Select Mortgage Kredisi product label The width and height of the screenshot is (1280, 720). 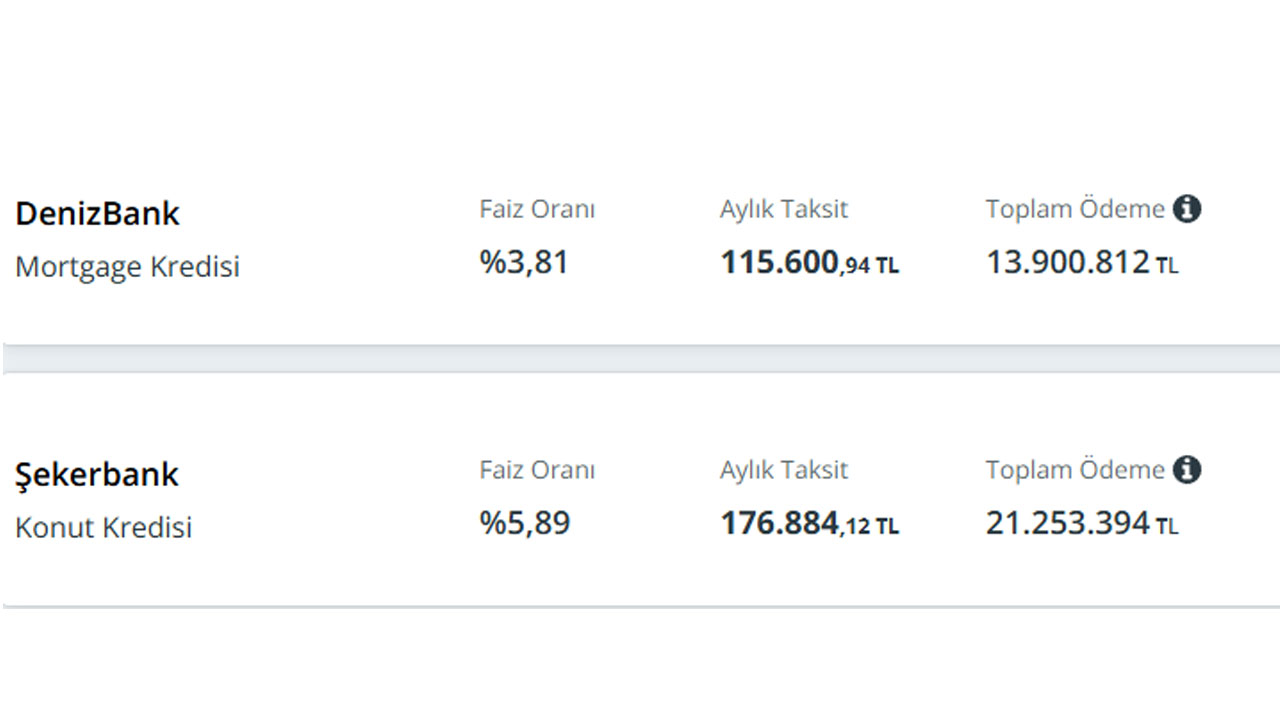coord(128,267)
